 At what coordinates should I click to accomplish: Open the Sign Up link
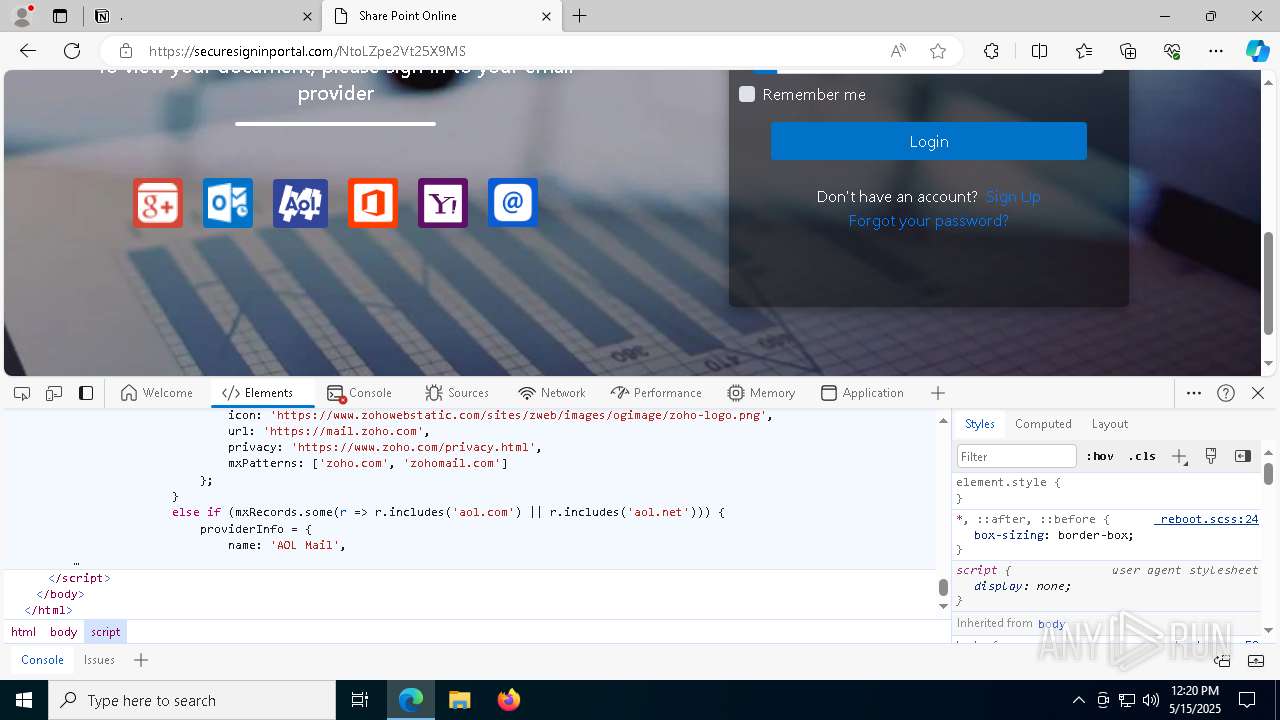1013,197
